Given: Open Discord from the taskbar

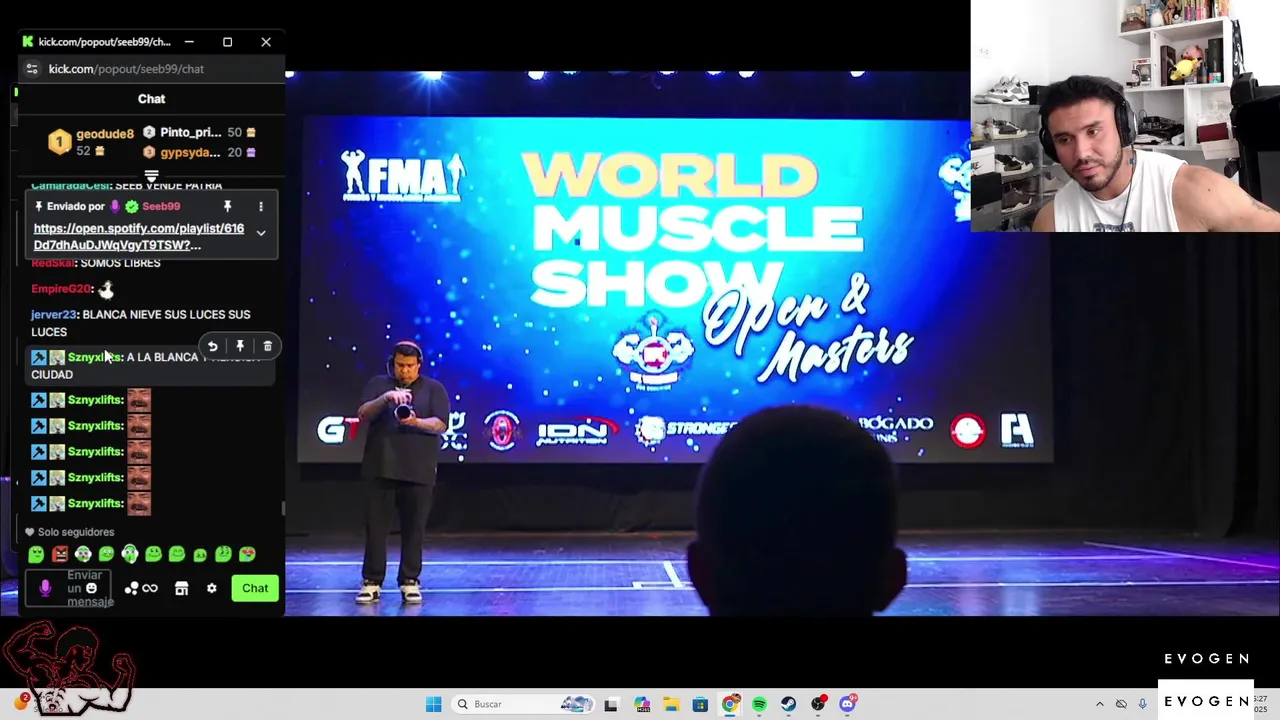Looking at the screenshot, I should [848, 704].
